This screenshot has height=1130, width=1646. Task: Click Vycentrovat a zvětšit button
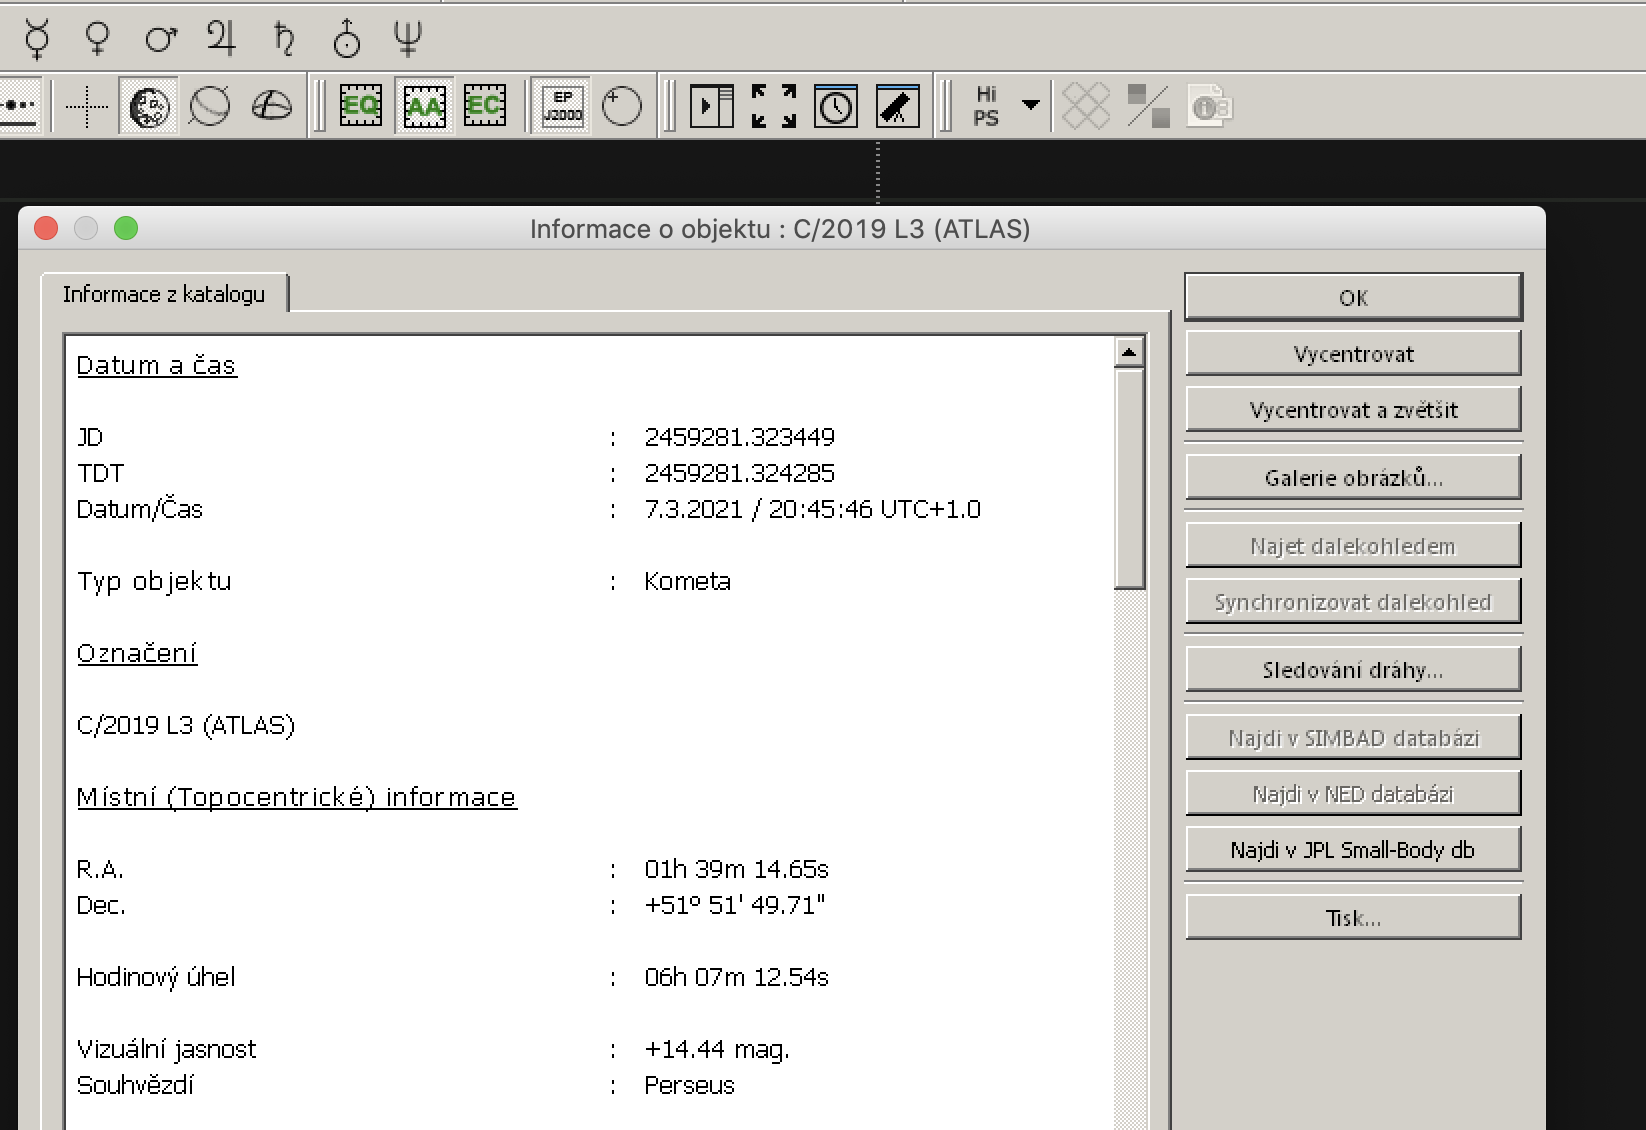(x=1353, y=410)
